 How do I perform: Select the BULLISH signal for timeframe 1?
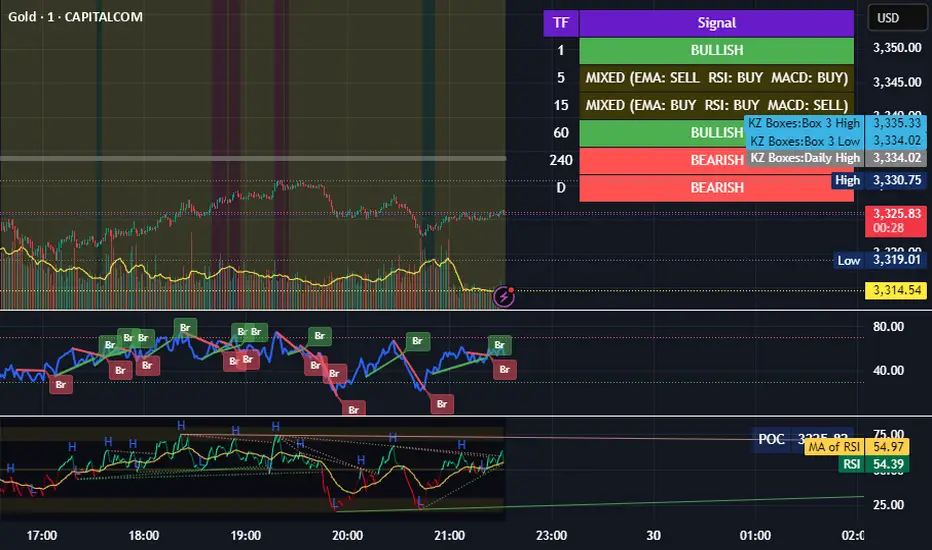(716, 50)
